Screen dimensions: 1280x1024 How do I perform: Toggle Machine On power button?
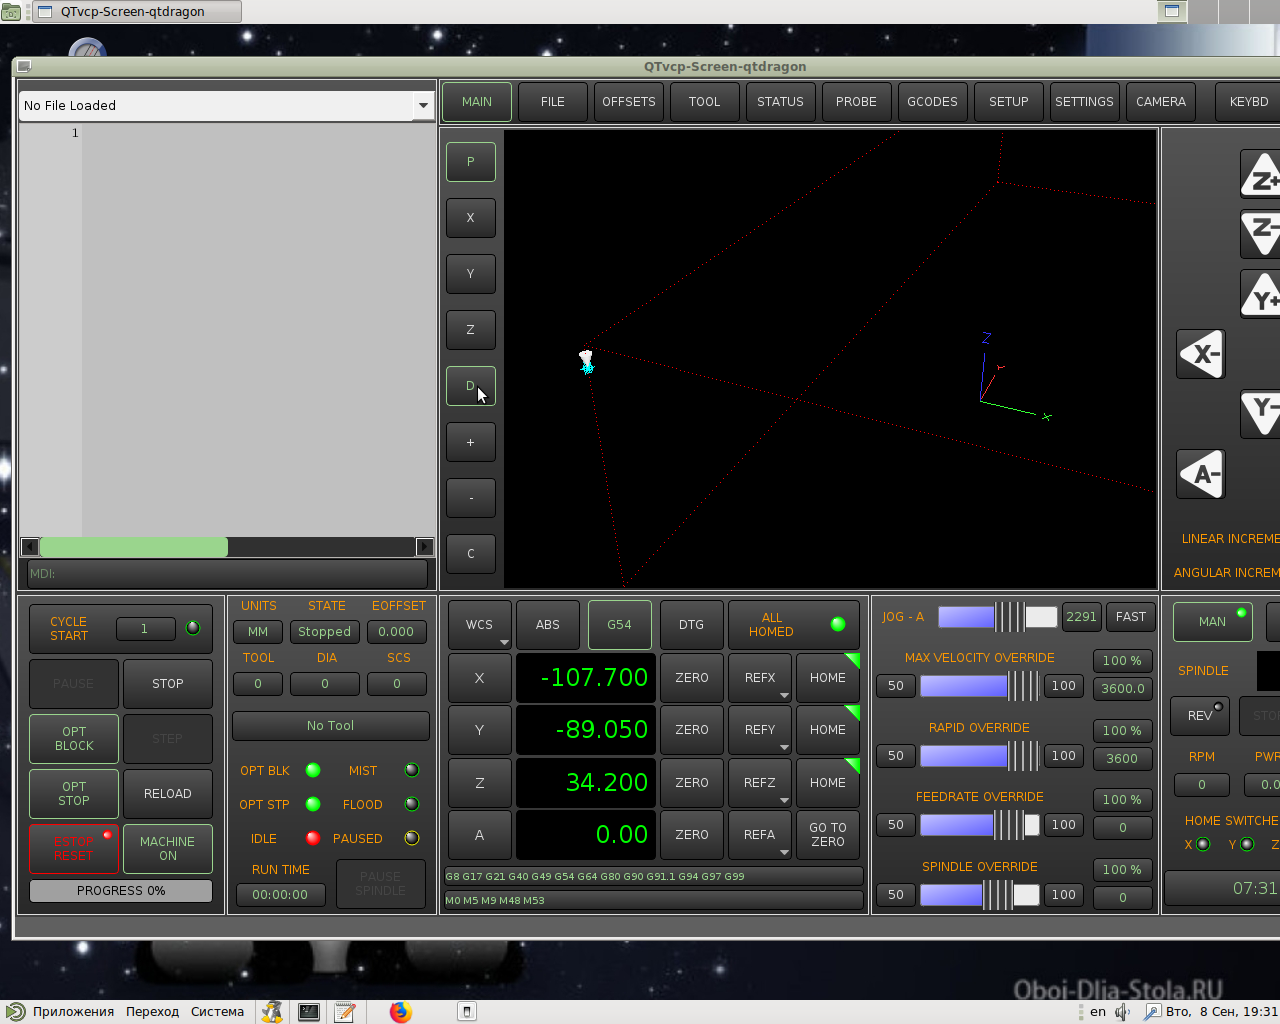tap(168, 849)
